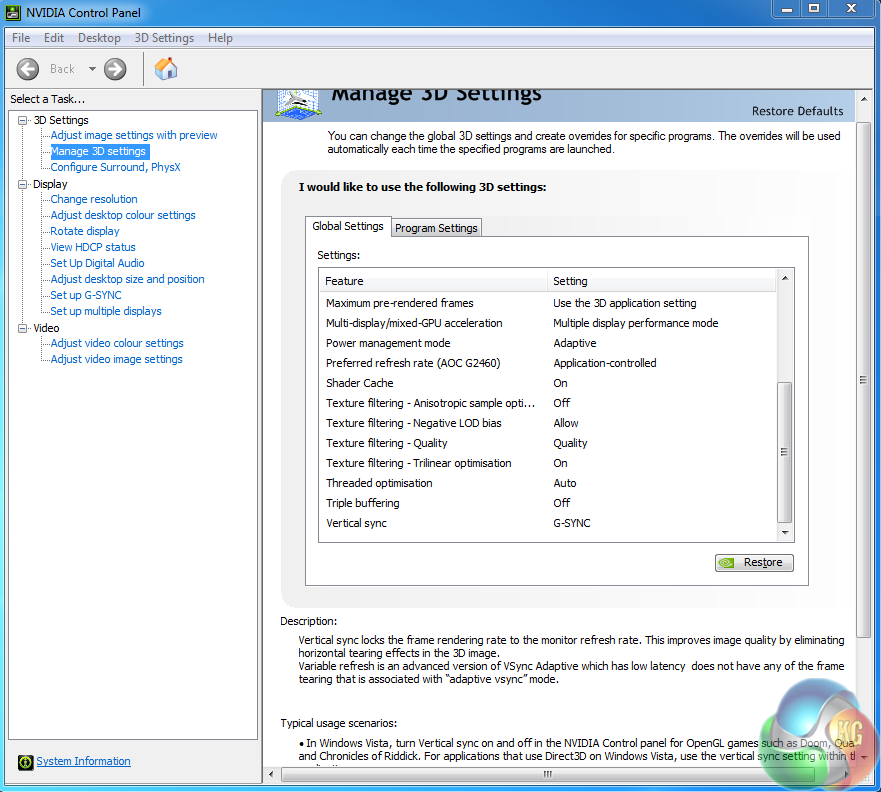881x792 pixels.
Task: Open Adjust video image settings
Action: pyautogui.click(x=116, y=359)
